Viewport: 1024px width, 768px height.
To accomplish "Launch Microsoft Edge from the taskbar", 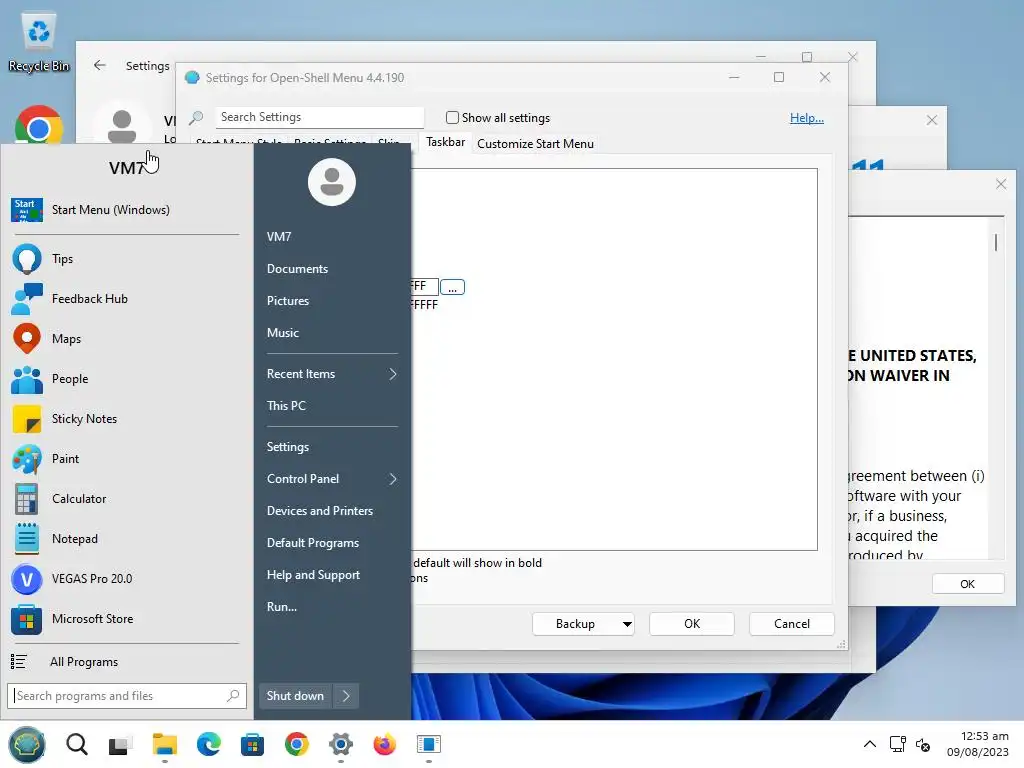I will (209, 744).
